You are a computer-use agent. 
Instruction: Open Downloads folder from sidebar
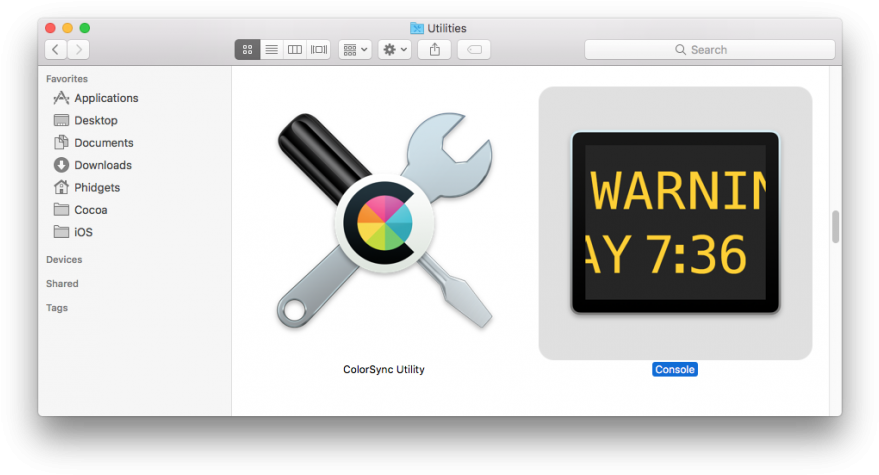(x=102, y=165)
